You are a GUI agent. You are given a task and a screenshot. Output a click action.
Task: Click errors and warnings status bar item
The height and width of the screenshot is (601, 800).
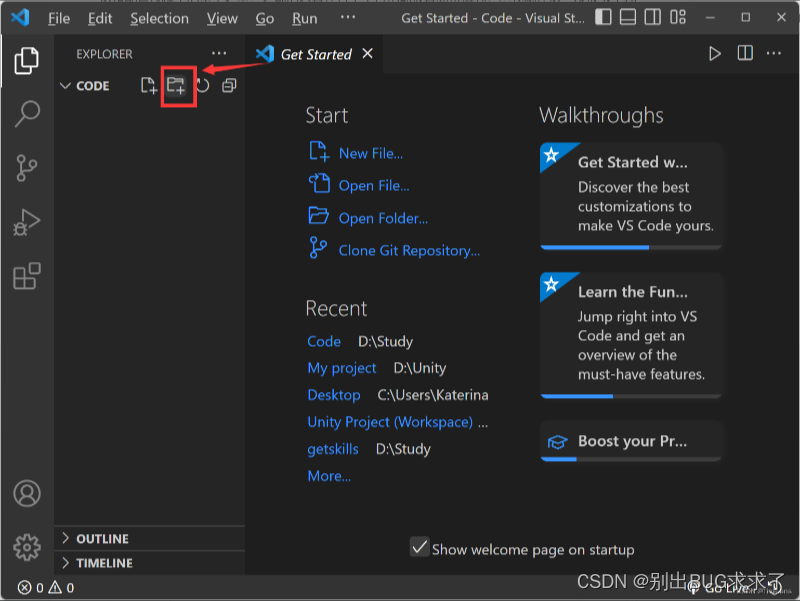pos(46,588)
